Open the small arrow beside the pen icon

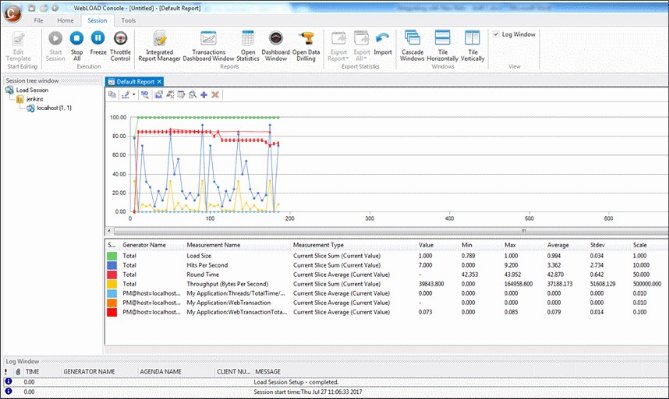click(x=134, y=95)
